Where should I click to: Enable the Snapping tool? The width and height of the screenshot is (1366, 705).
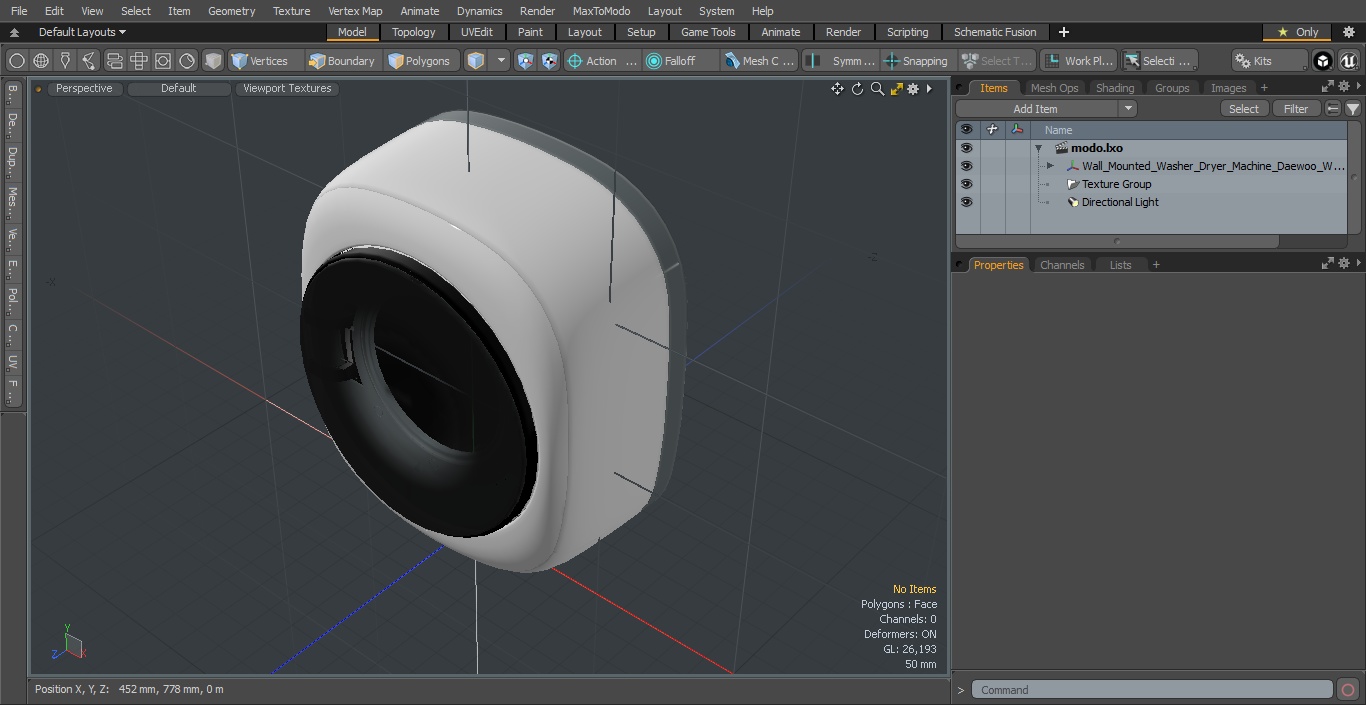[x=916, y=61]
